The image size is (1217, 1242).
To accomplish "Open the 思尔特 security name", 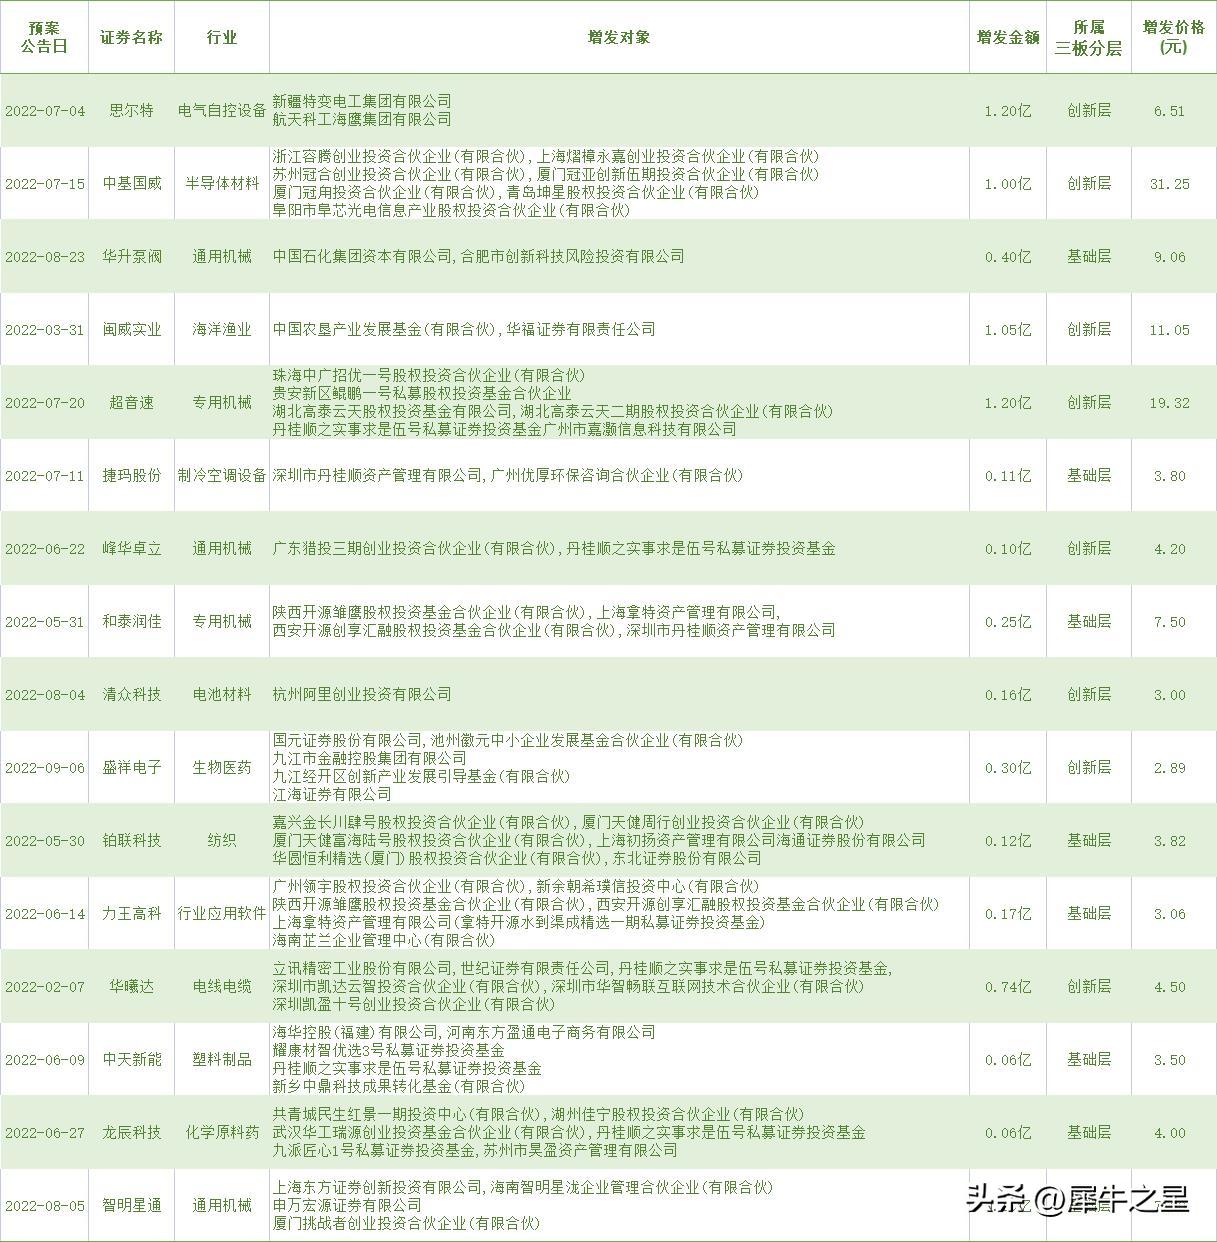I will point(131,110).
